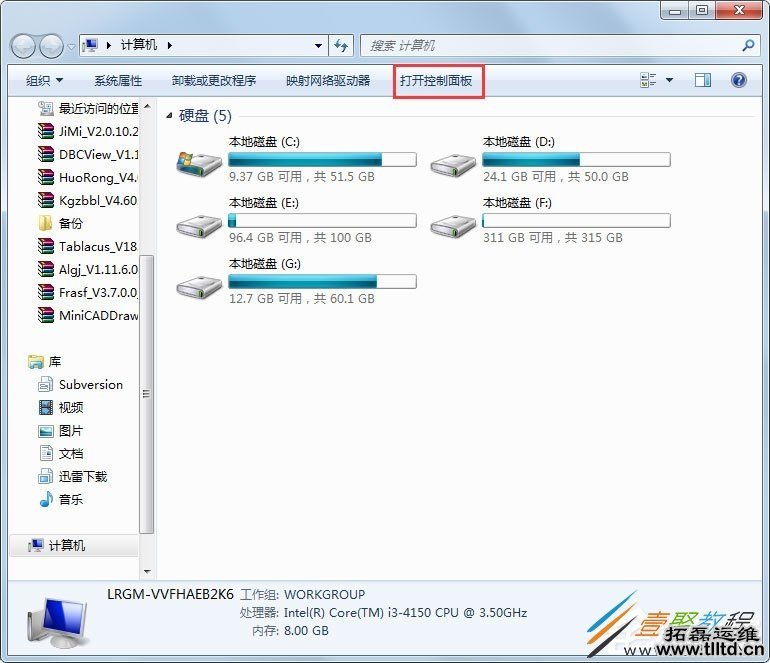The height and width of the screenshot is (663, 770).
Task: Open the 视频 library
Action: click(61, 408)
